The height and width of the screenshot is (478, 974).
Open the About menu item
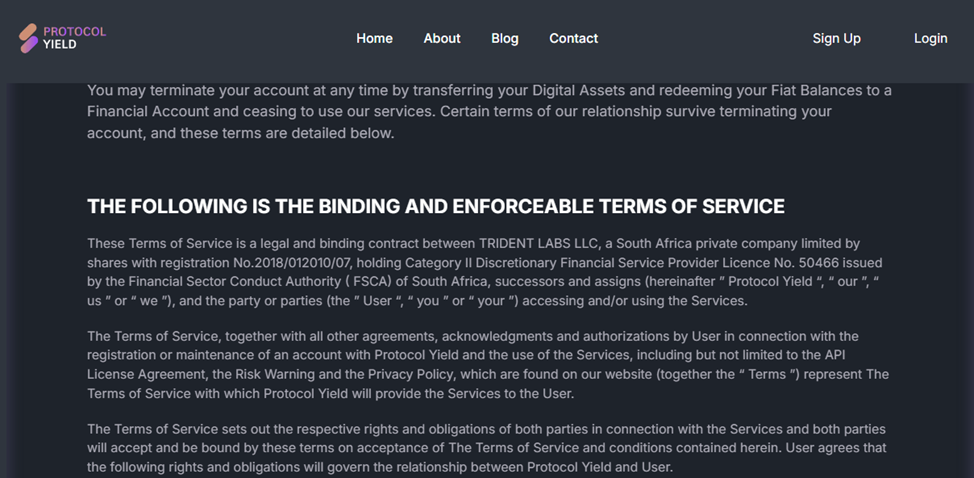442,38
